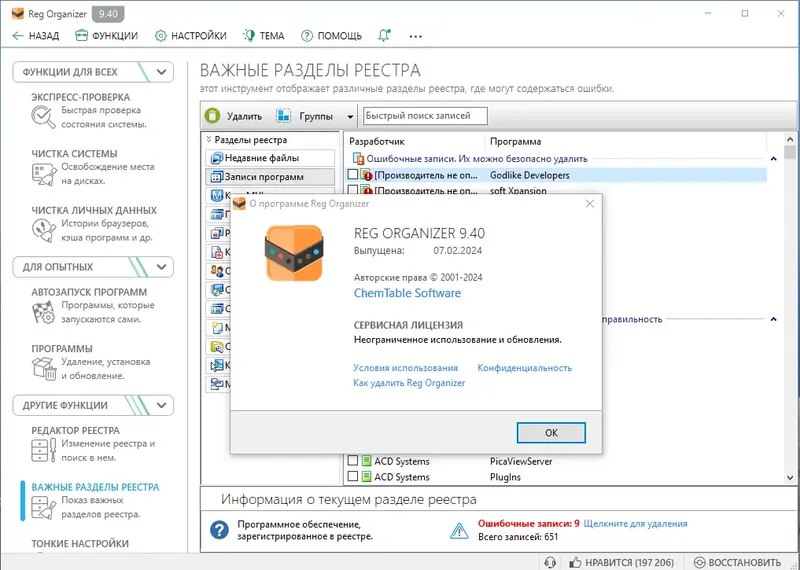The width and height of the screenshot is (800, 570).
Task: Click the warning triangle icon
Action: (x=459, y=531)
